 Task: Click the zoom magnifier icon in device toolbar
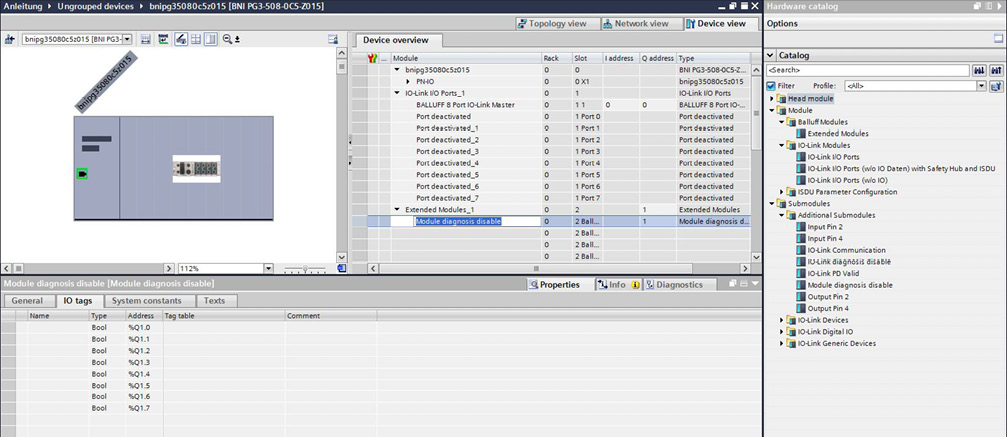tap(227, 39)
